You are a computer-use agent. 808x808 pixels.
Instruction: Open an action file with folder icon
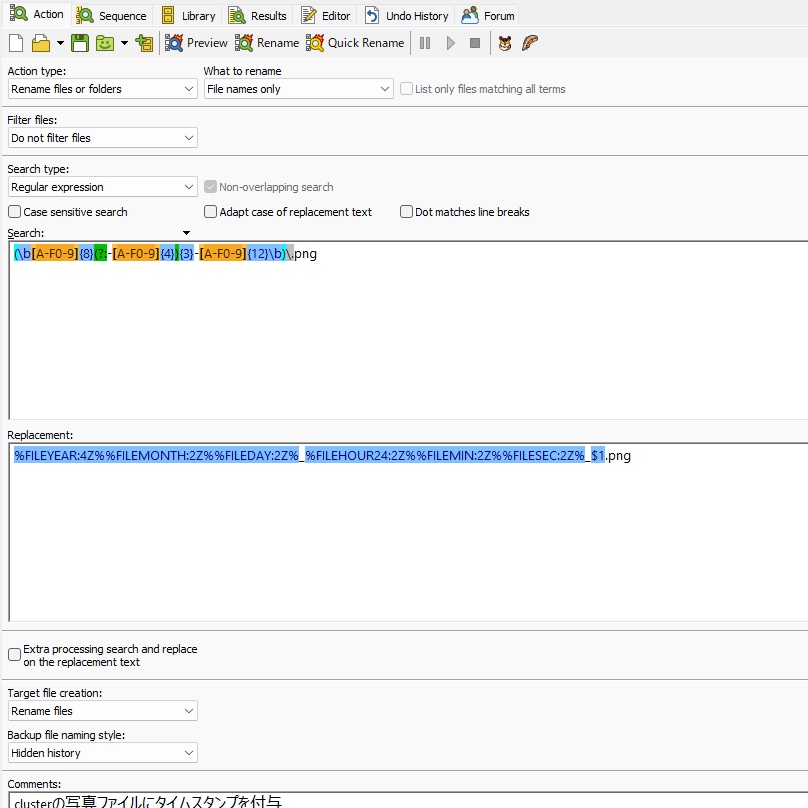click(41, 43)
